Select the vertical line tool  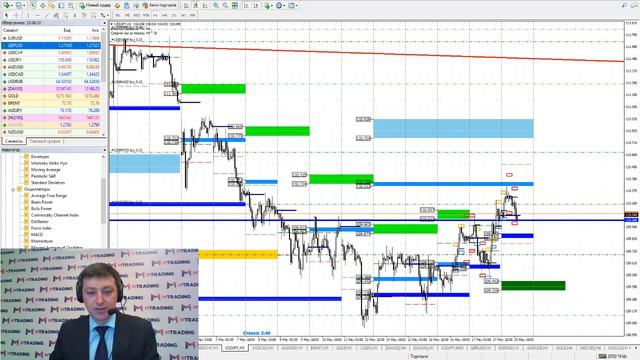tap(28, 15)
